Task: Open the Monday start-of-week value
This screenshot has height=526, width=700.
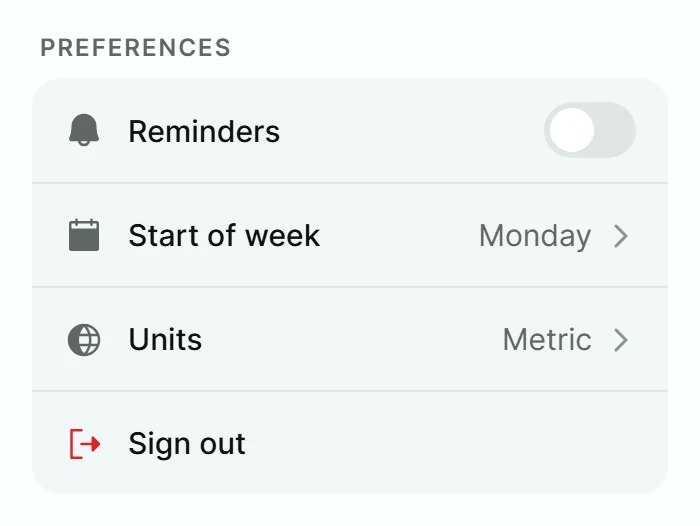Action: [535, 236]
